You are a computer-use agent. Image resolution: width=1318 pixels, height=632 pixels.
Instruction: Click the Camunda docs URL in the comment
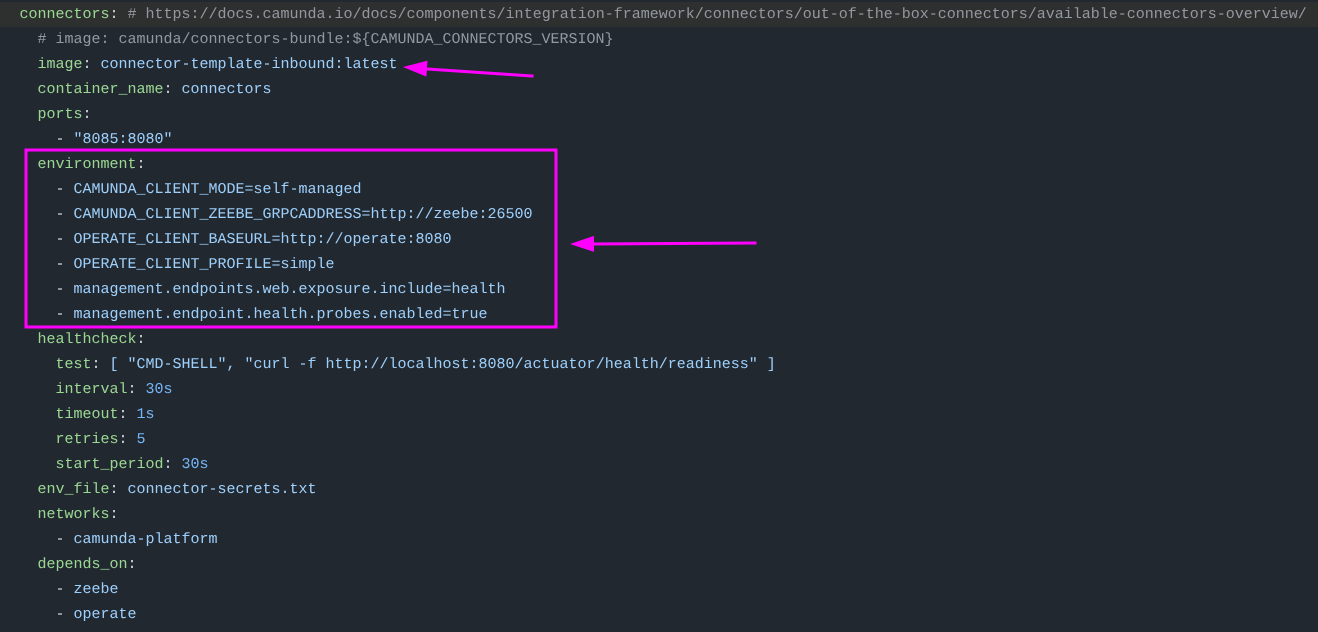tap(726, 14)
